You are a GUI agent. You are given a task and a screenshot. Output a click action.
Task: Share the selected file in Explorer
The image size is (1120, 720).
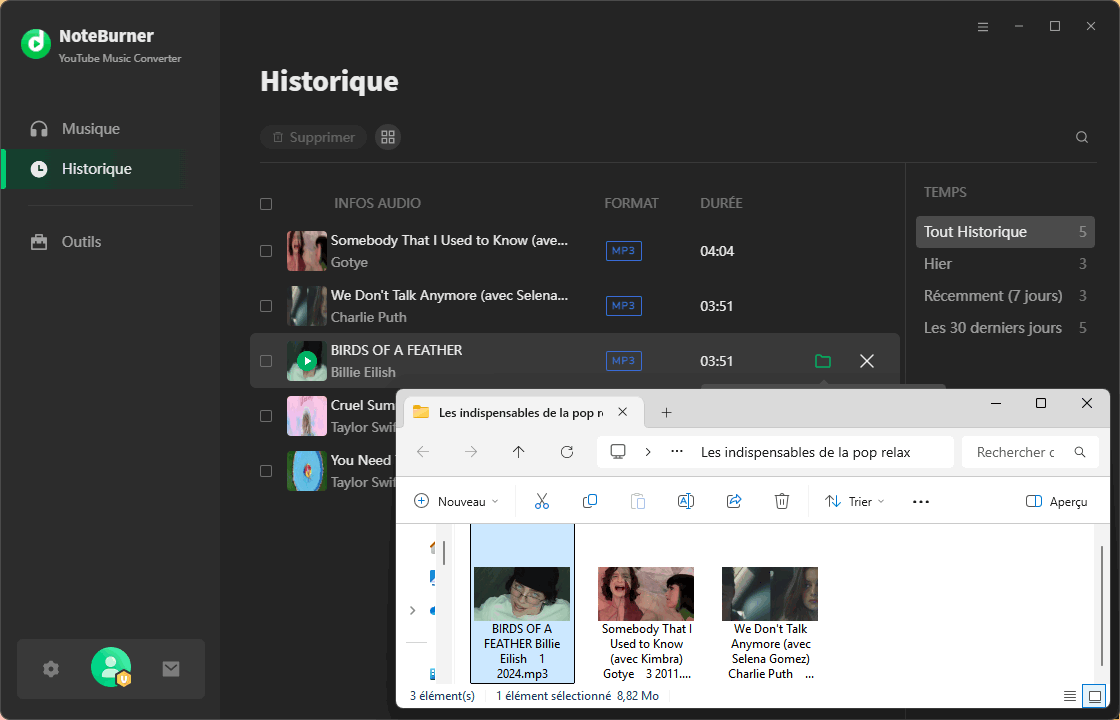coord(734,501)
